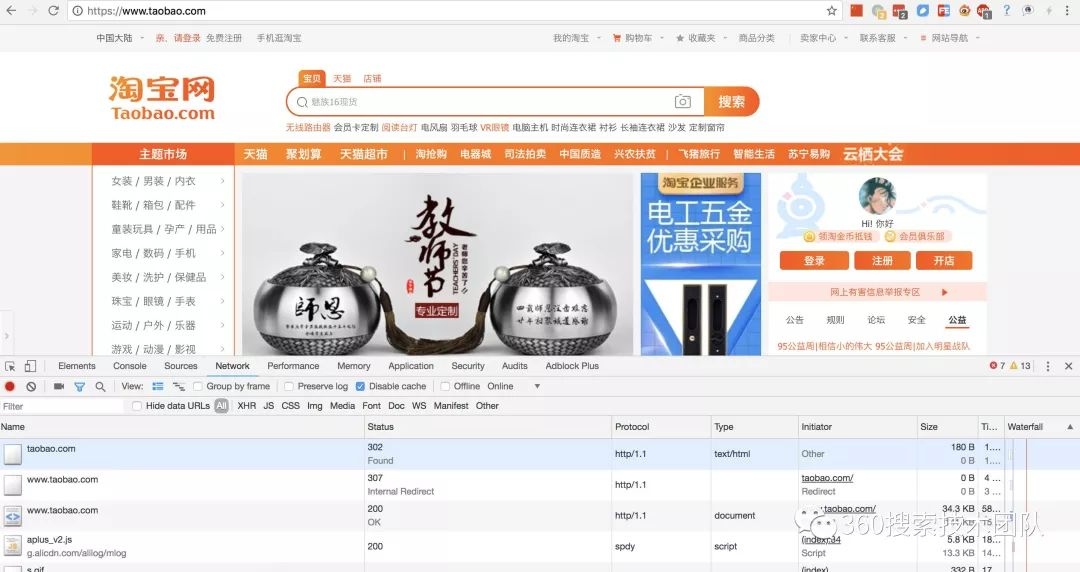Click the teacher's day banner image
The width and height of the screenshot is (1080, 572).
[437, 264]
